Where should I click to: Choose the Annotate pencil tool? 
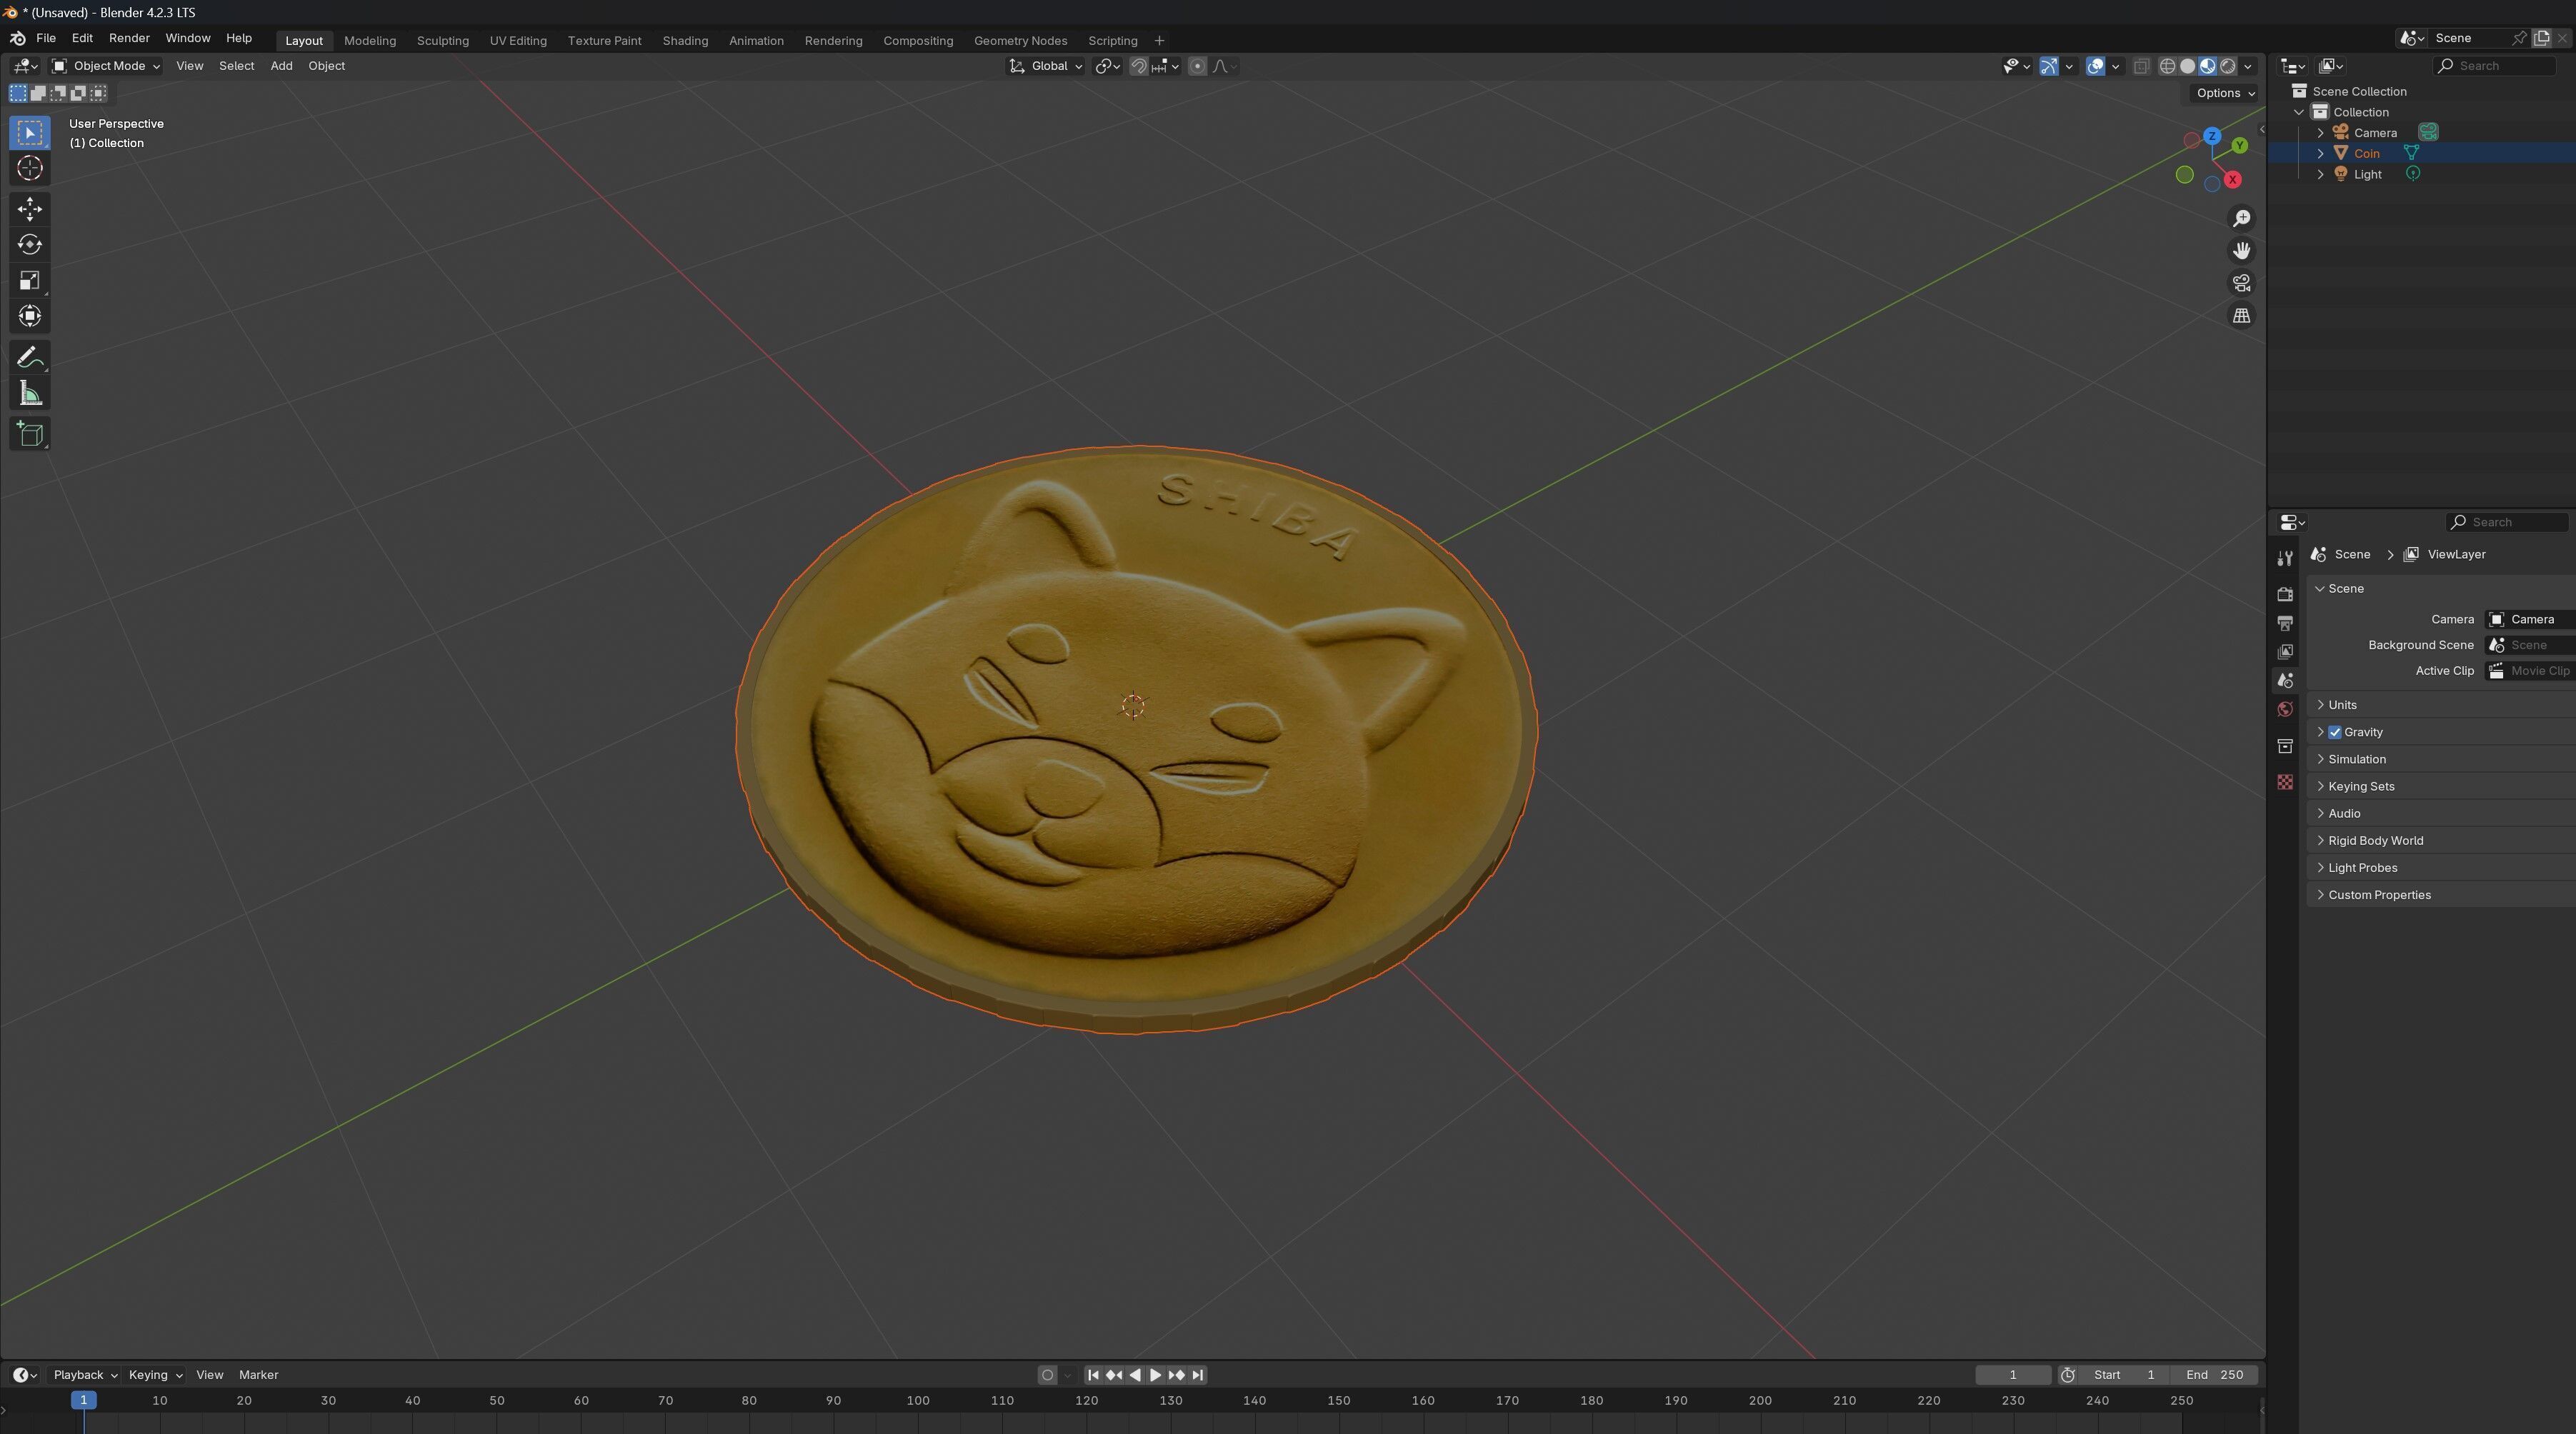[30, 358]
